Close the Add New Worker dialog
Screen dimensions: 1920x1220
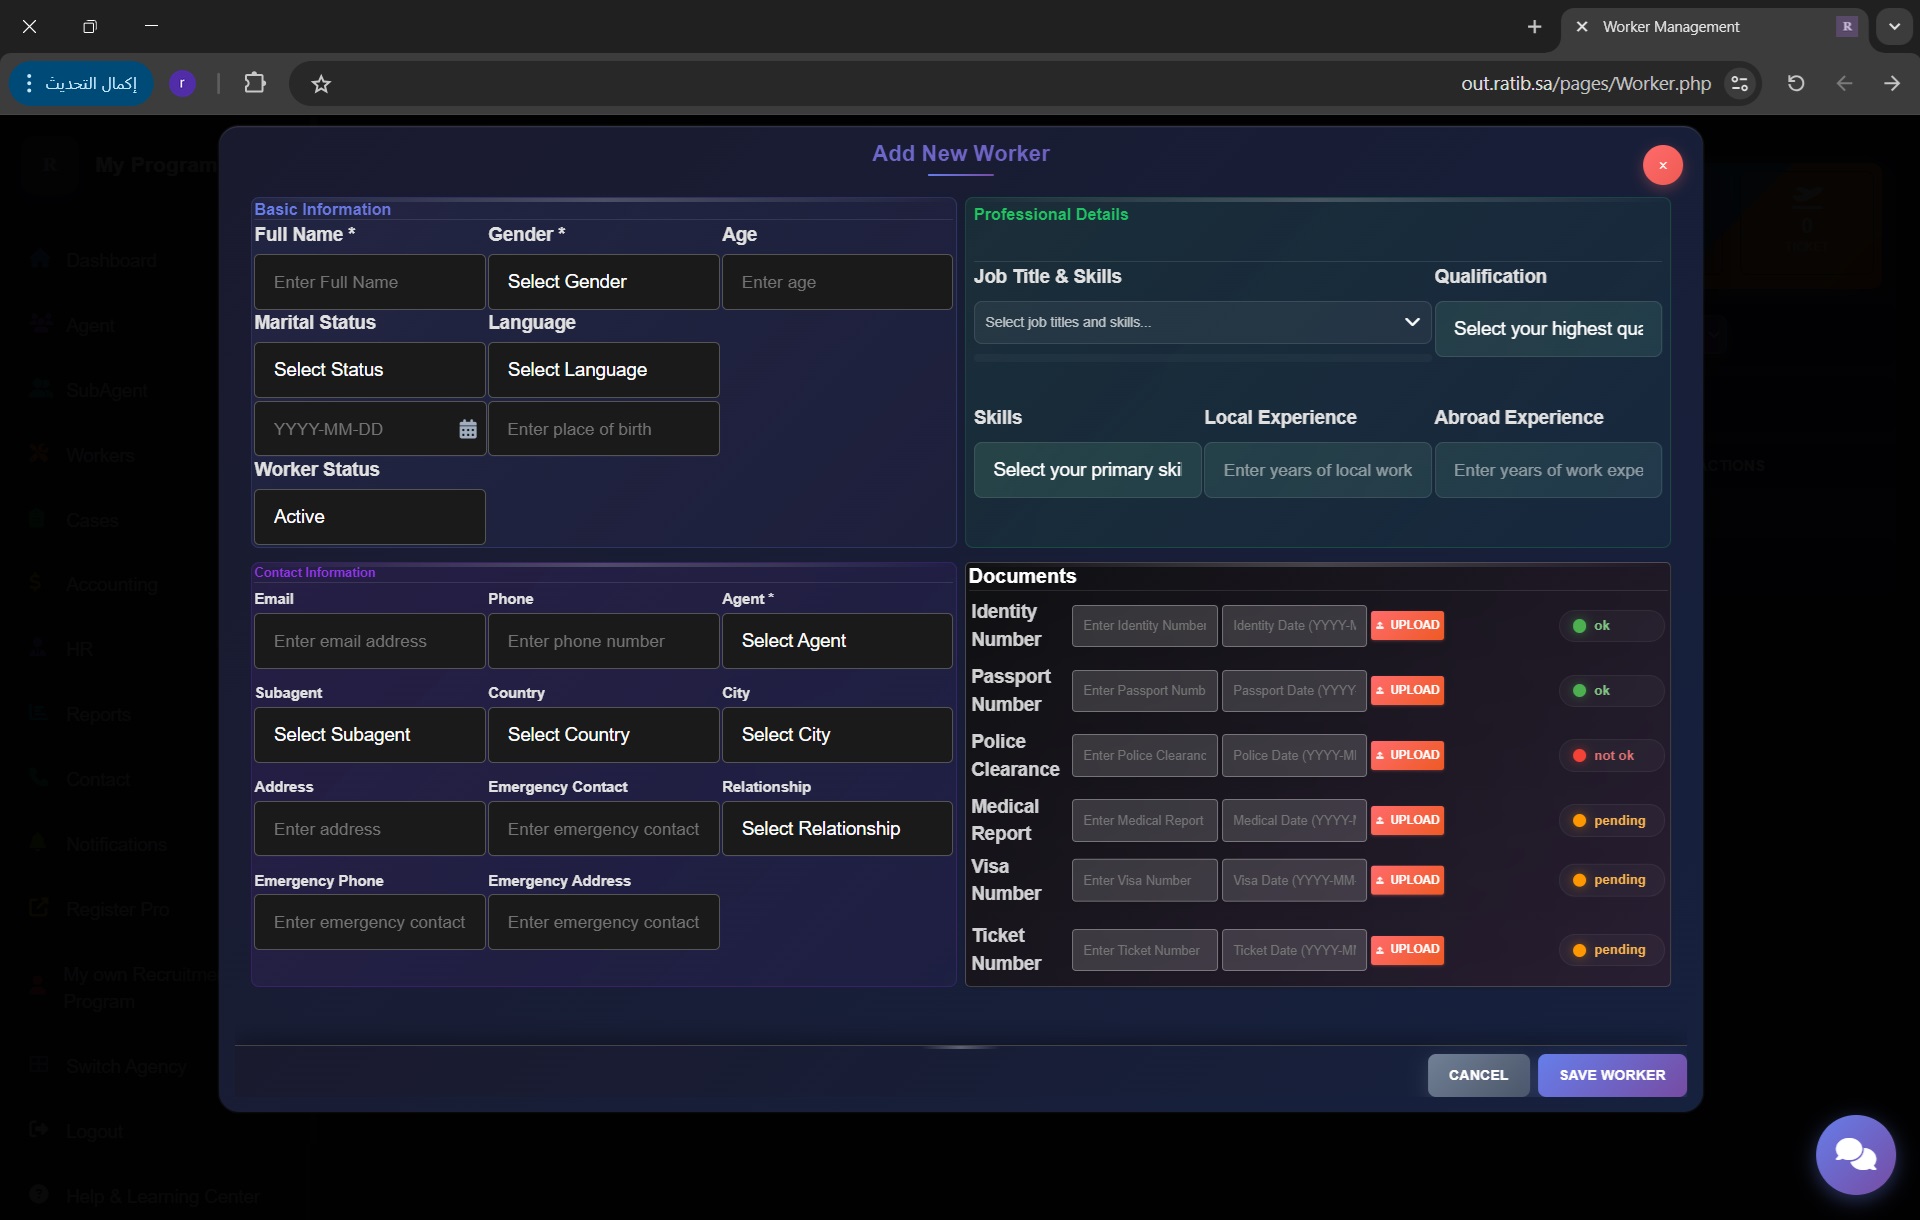click(x=1662, y=165)
